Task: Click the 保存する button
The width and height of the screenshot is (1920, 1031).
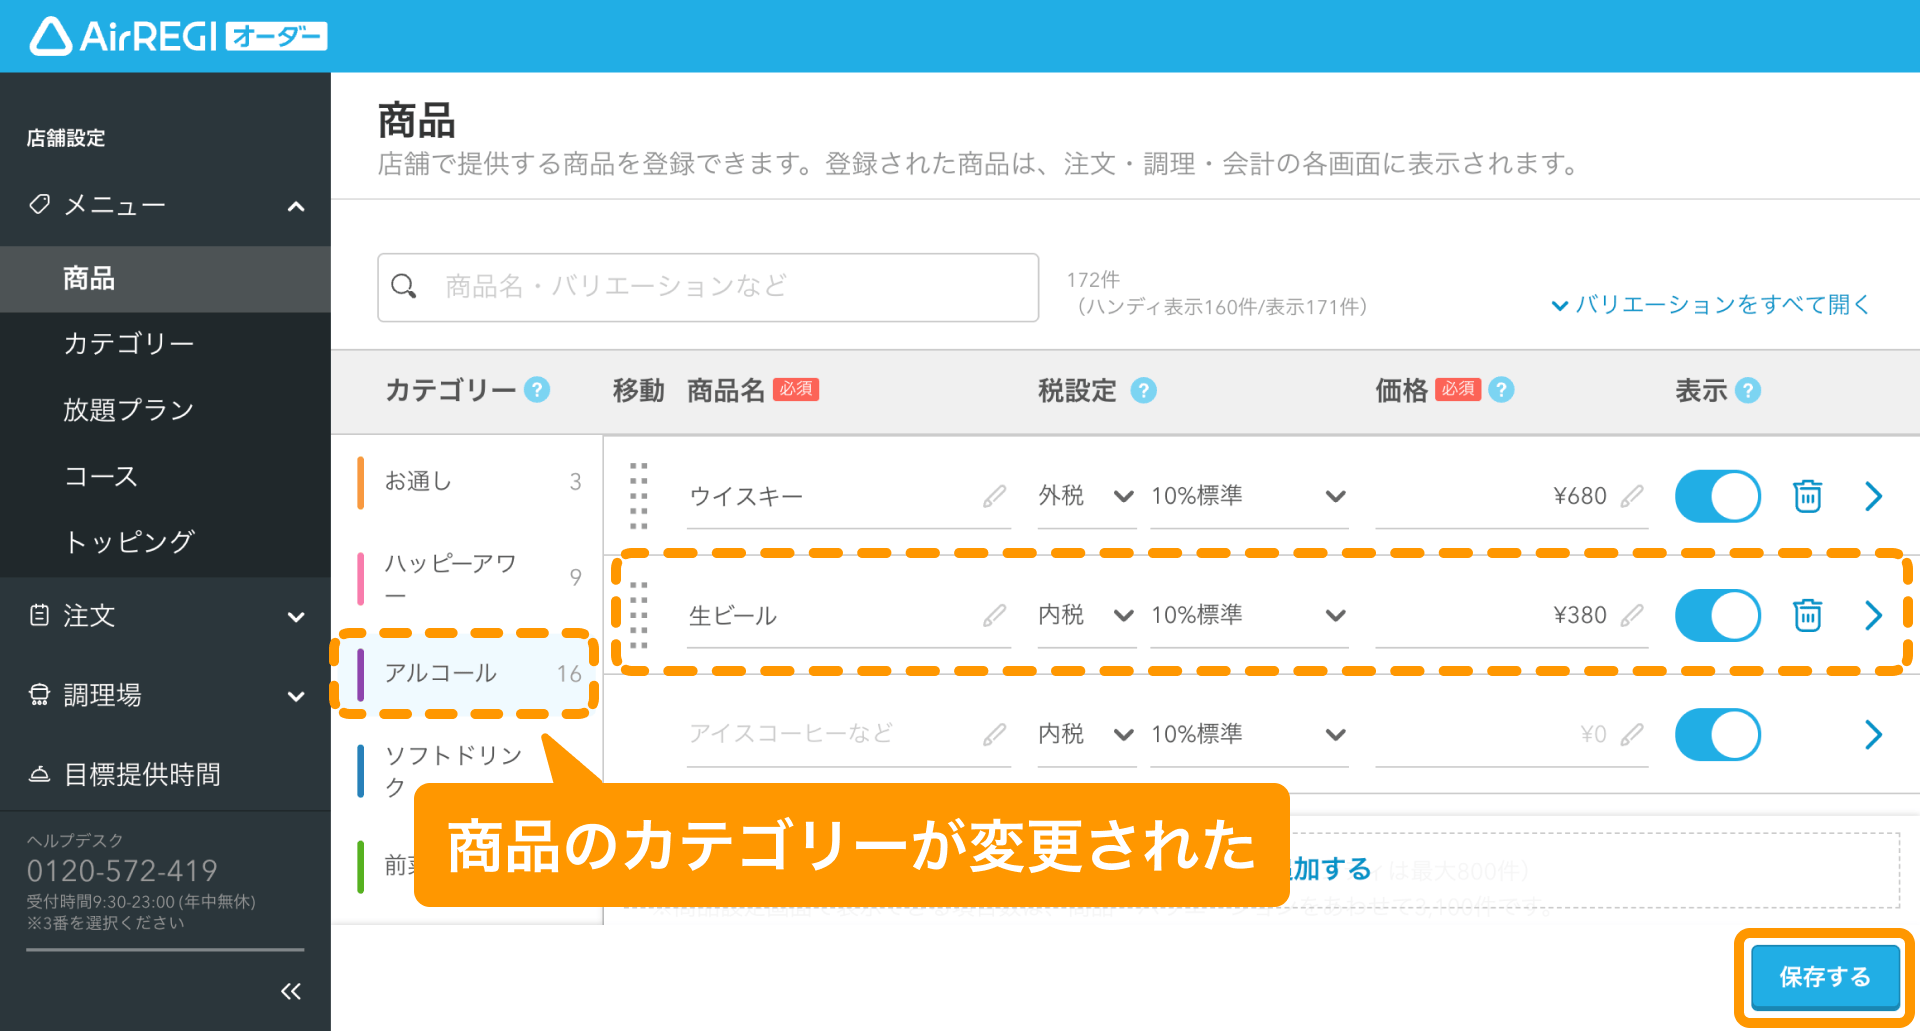Action: click(x=1825, y=977)
